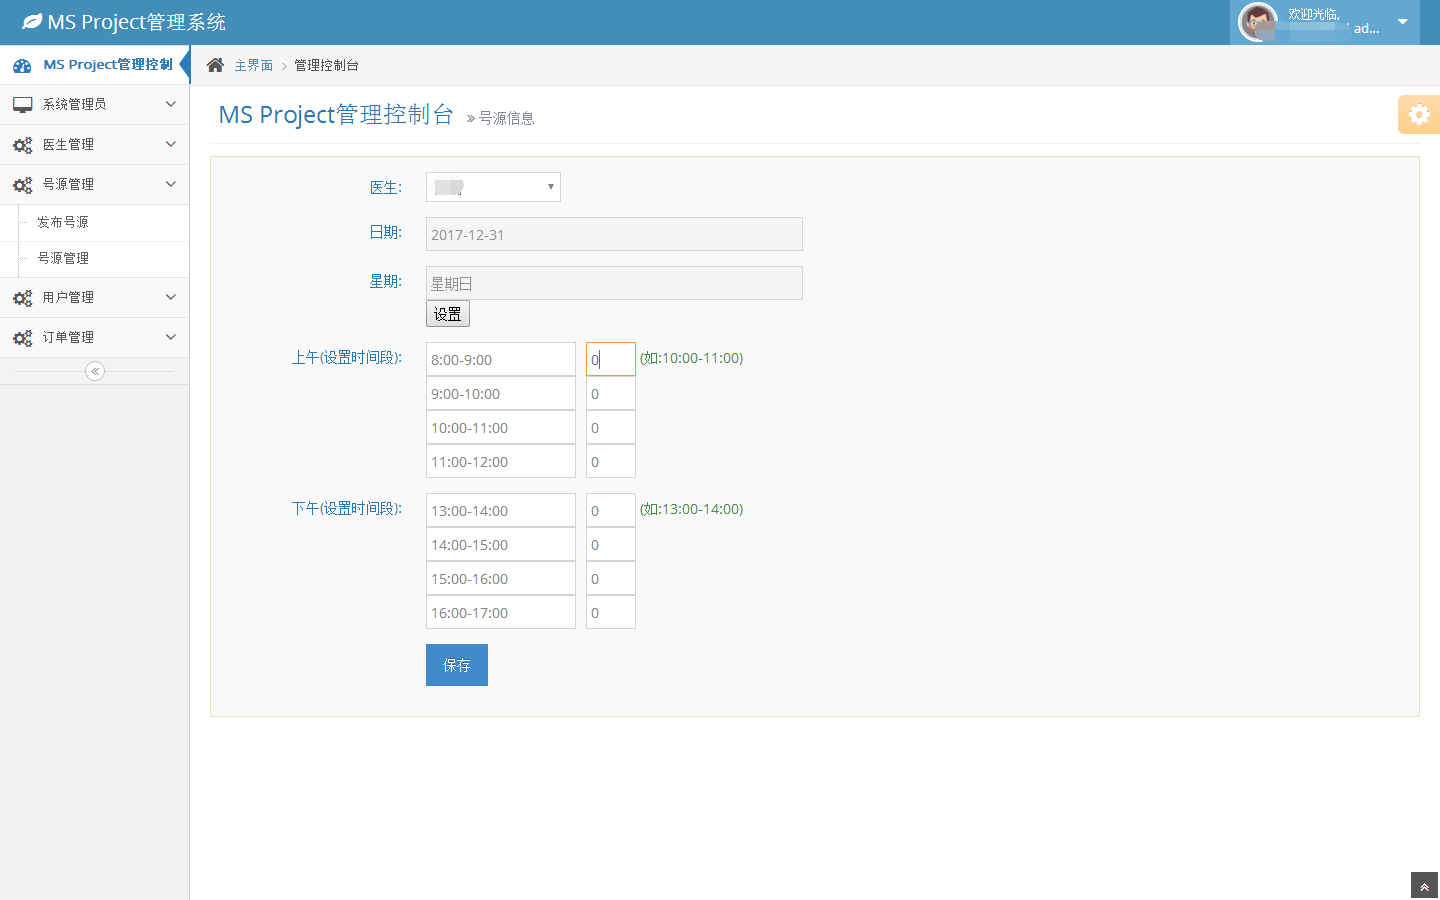The height and width of the screenshot is (900, 1440).
Task: Click the home icon in breadcrumb
Action: 215,65
